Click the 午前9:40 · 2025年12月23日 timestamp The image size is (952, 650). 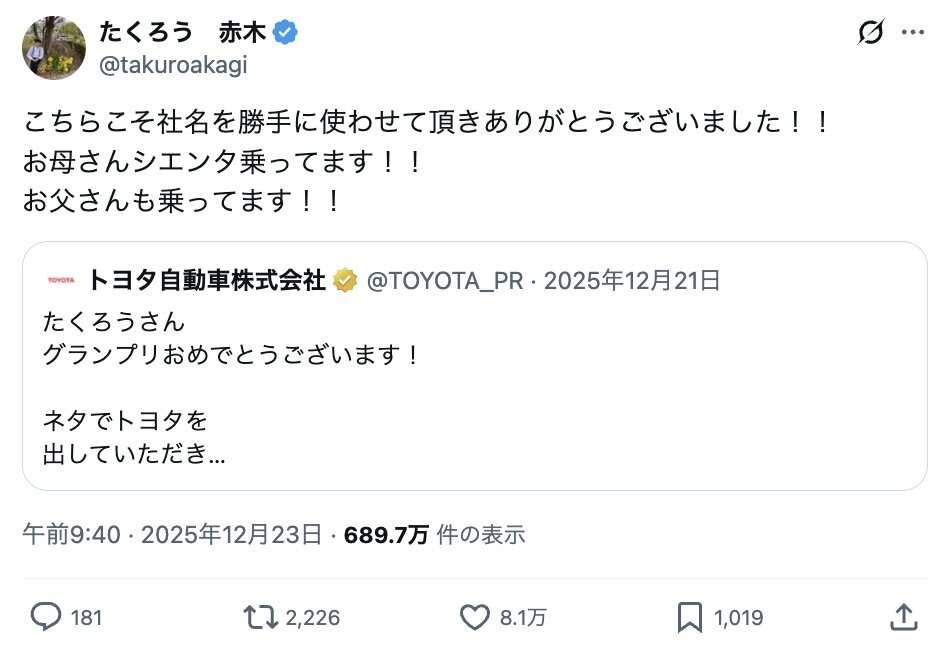(x=172, y=534)
